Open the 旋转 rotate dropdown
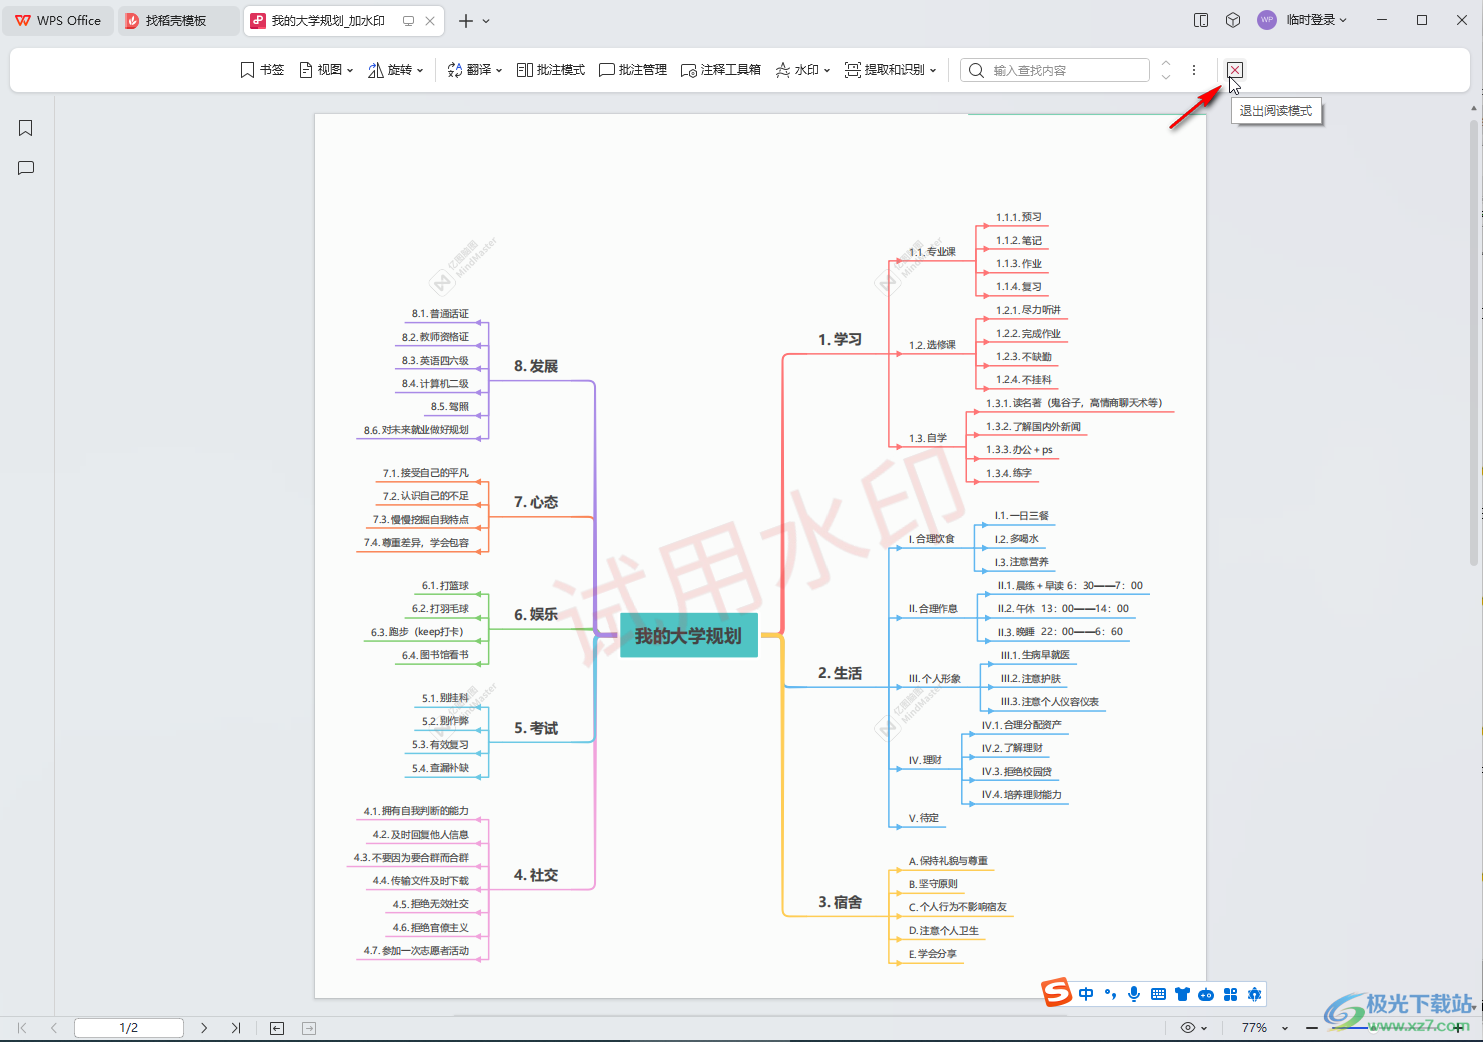Screen dimensions: 1483x1042 pos(396,70)
